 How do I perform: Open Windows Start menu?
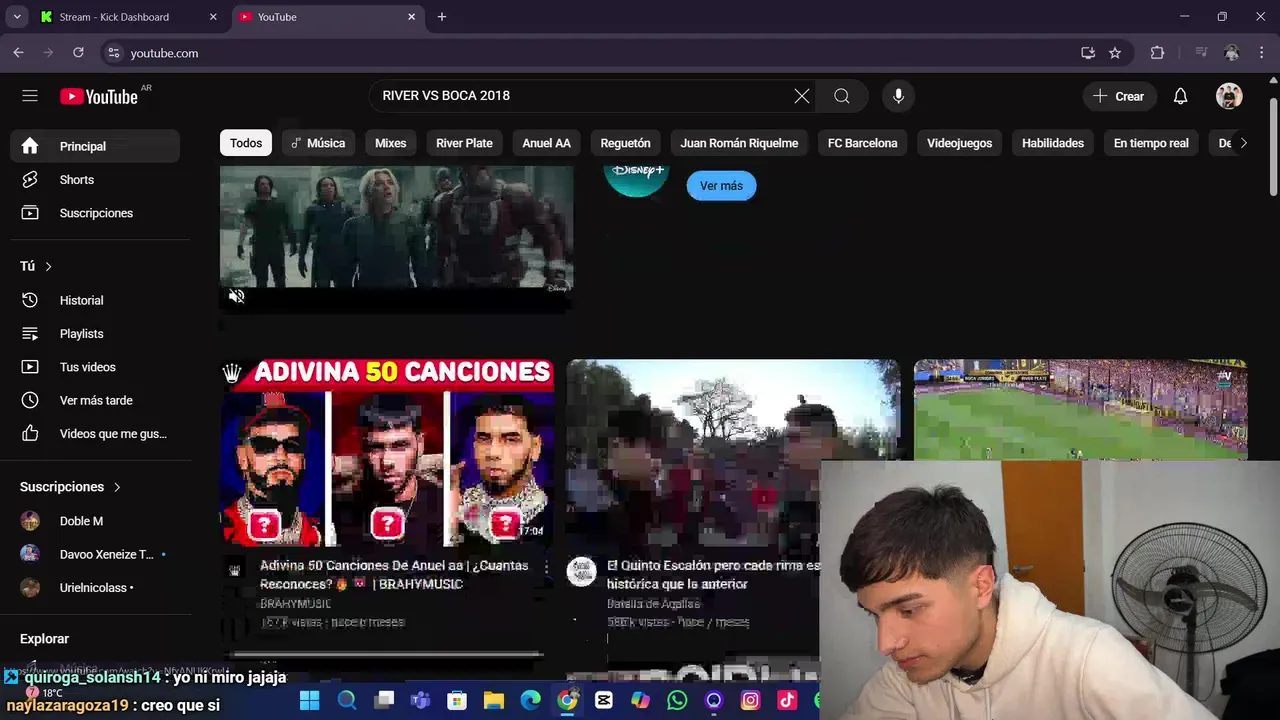[309, 701]
